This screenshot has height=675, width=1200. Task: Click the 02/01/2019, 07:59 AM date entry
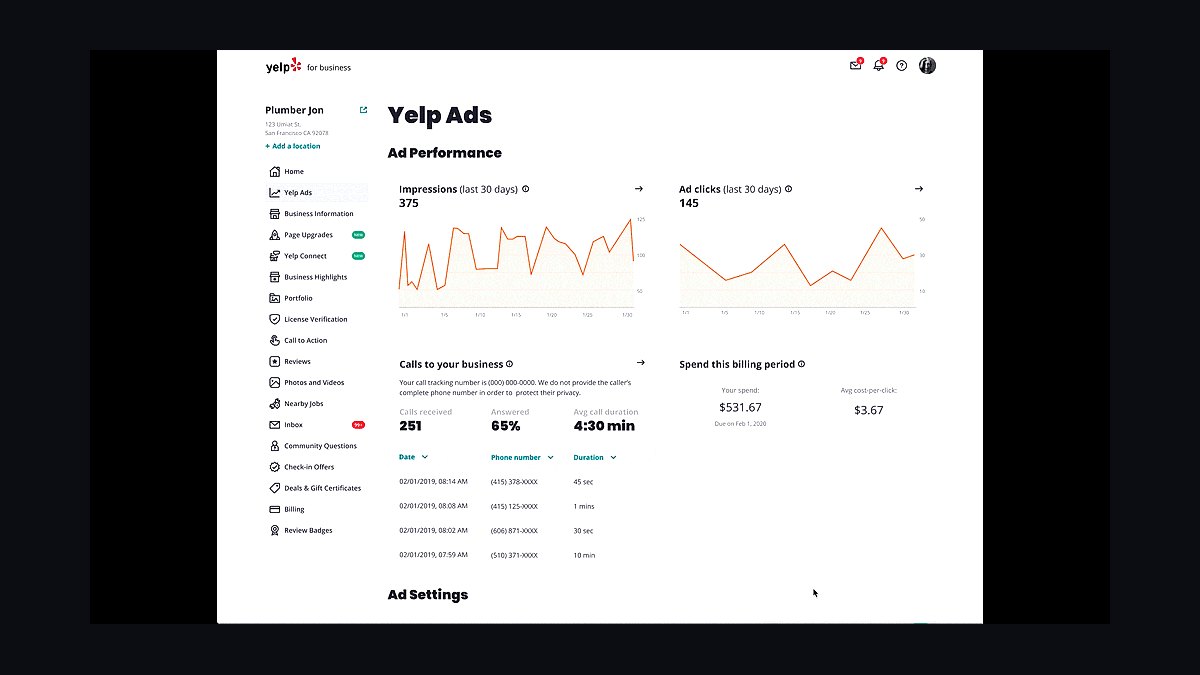point(433,555)
